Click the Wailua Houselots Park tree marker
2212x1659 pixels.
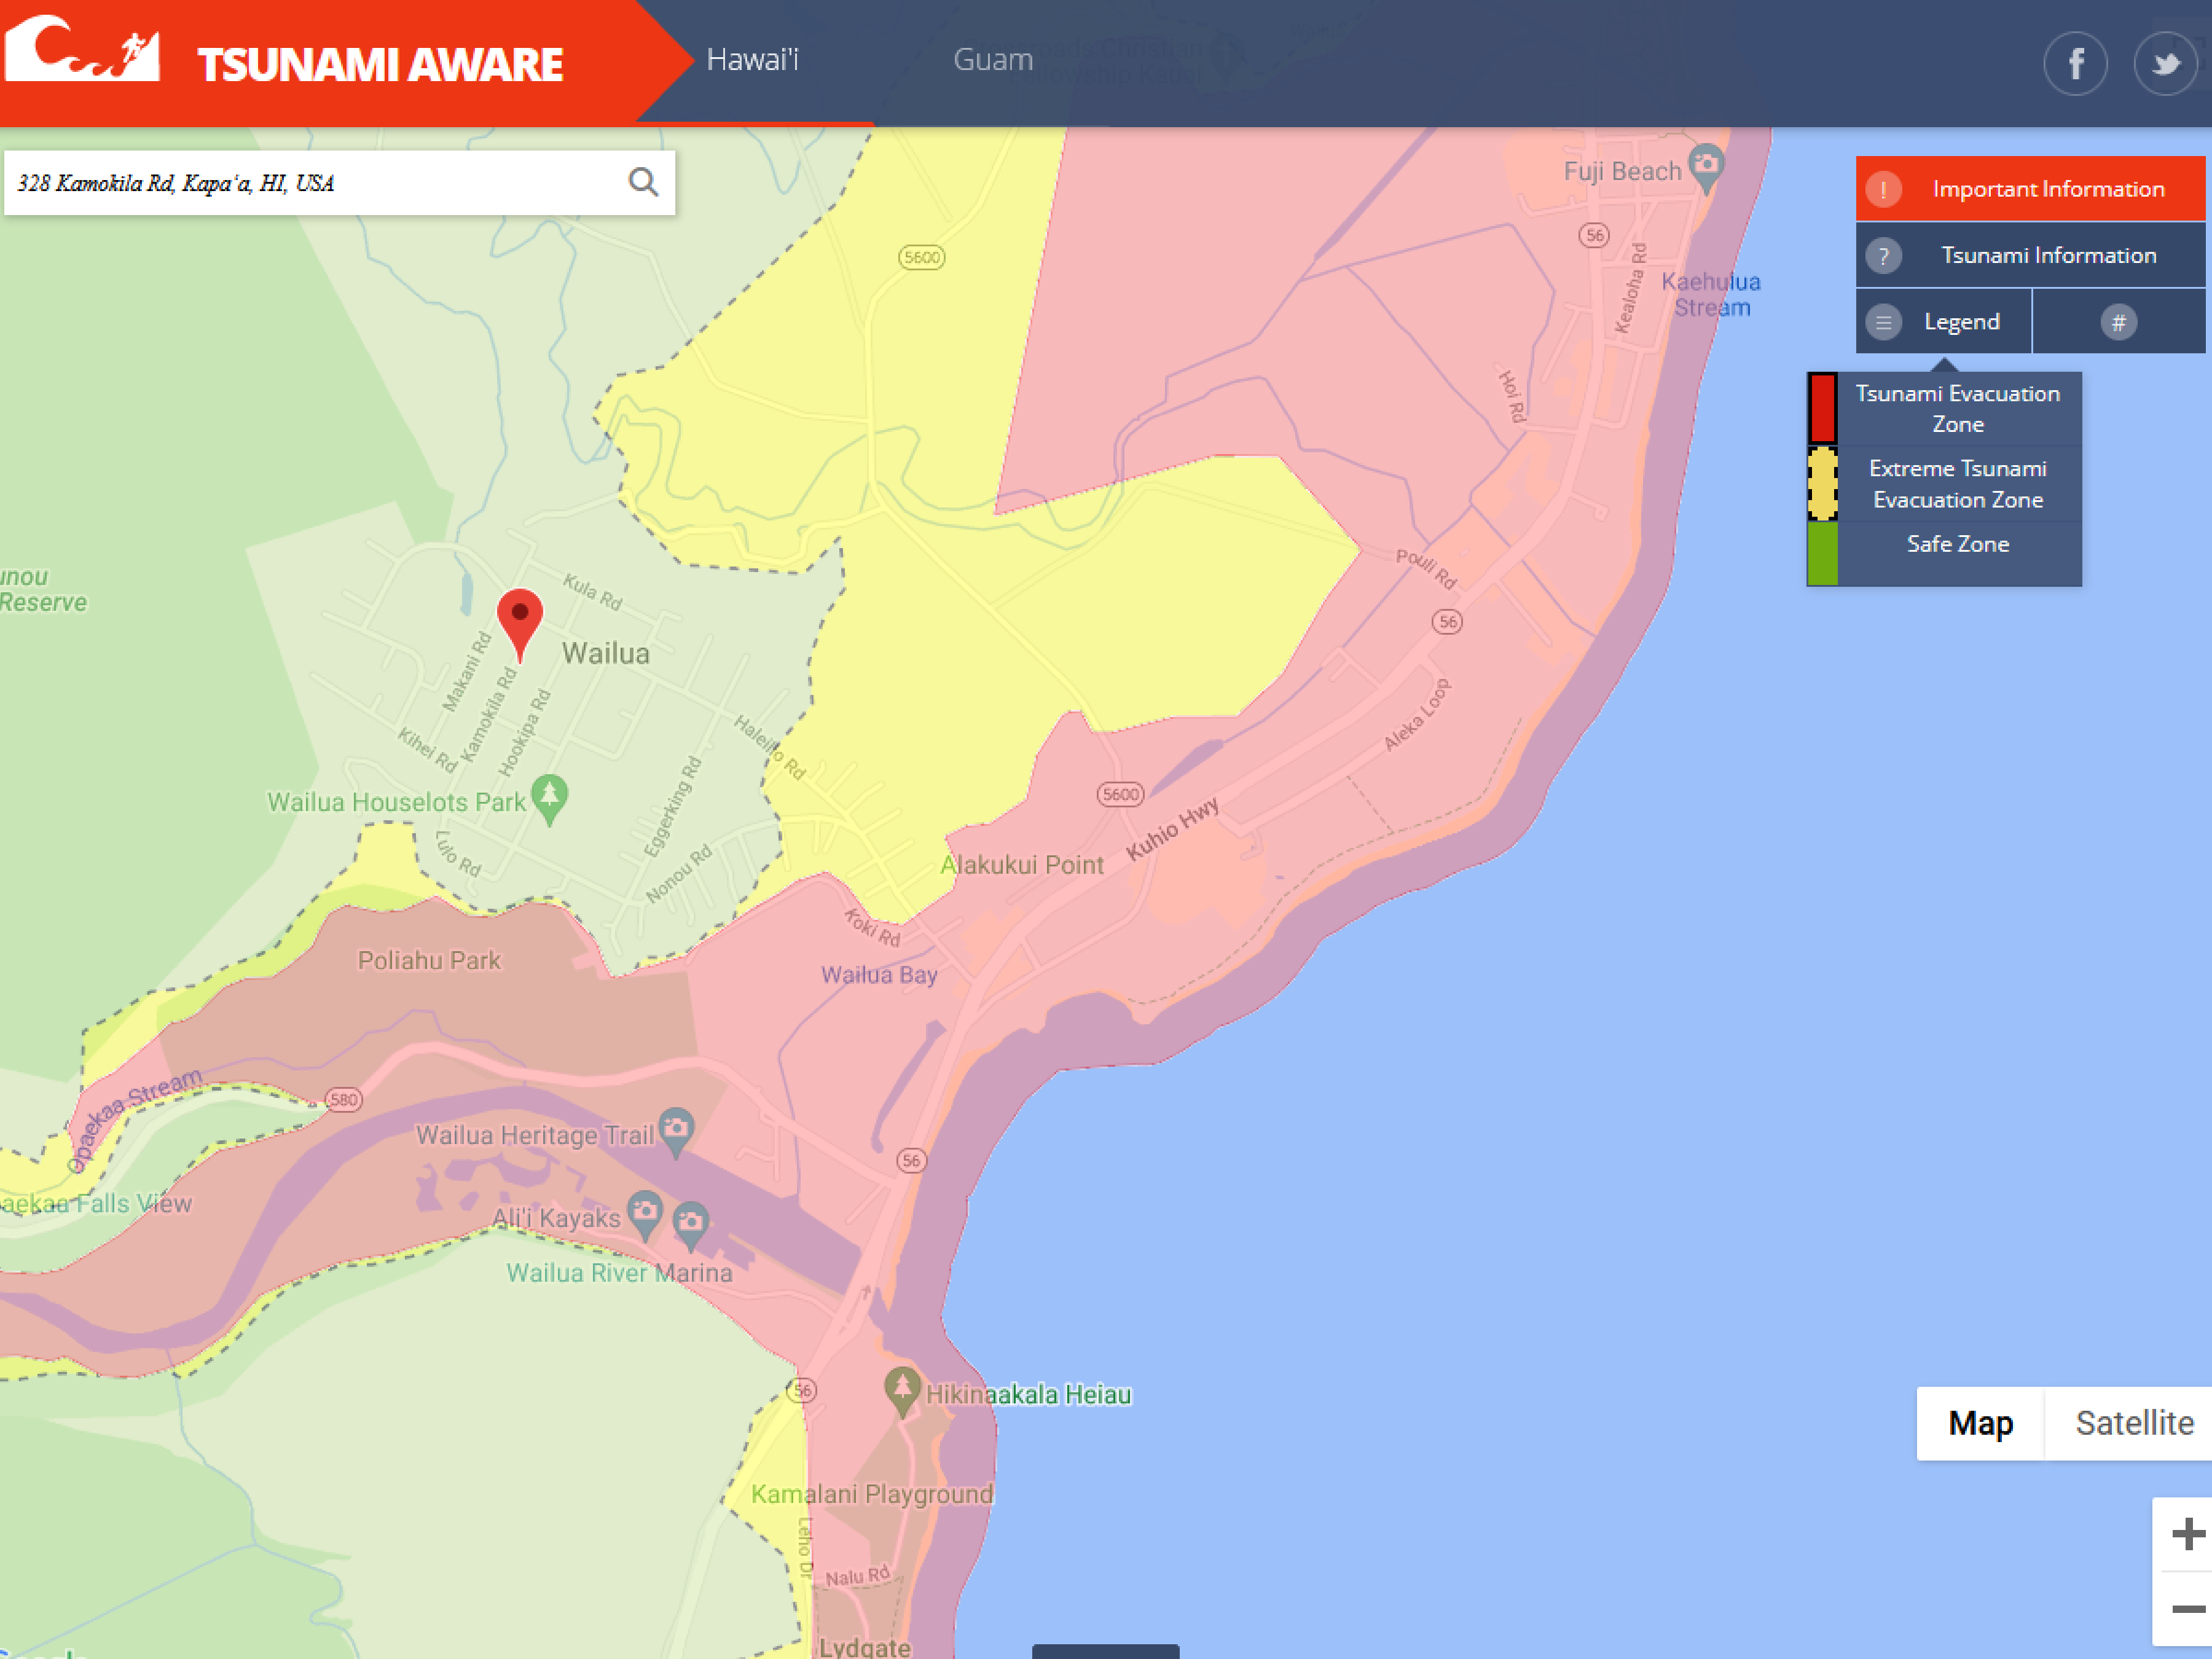point(549,800)
